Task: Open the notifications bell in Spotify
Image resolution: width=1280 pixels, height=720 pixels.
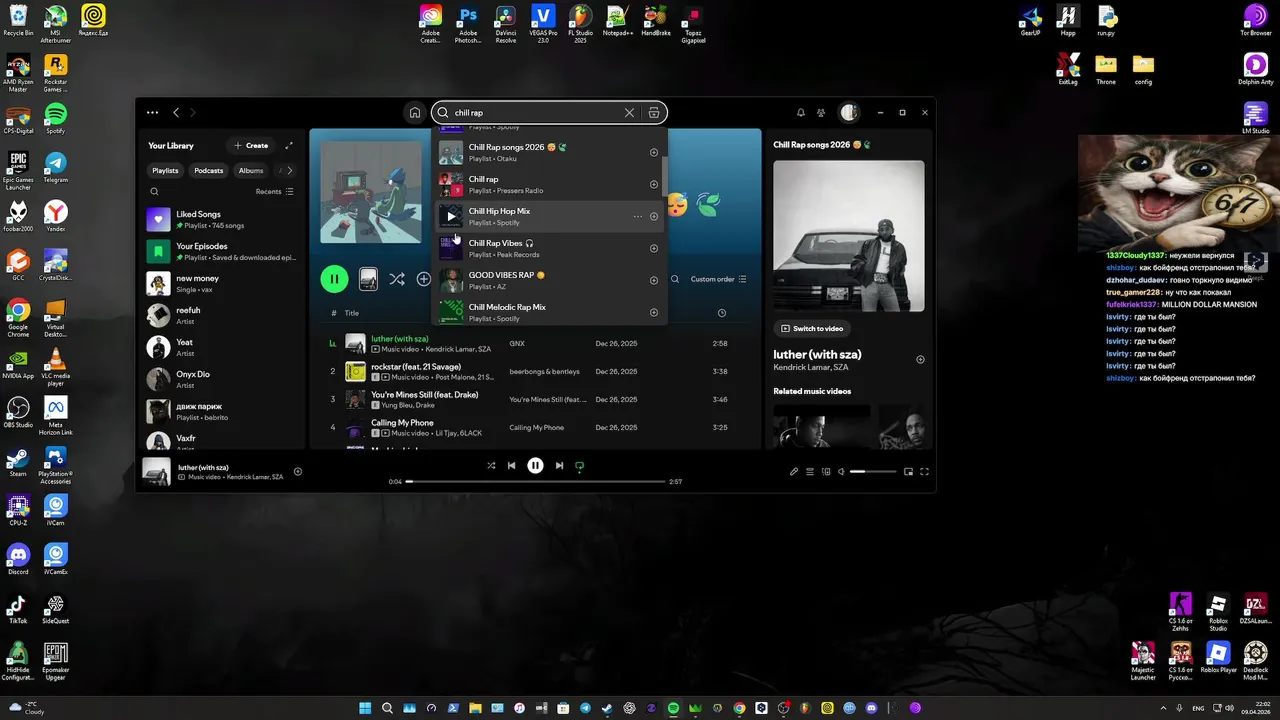Action: coord(800,113)
